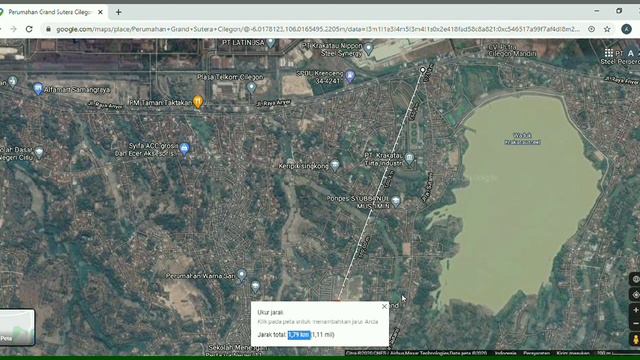Click the Syifa ACC grosir shop pin

click(184, 149)
